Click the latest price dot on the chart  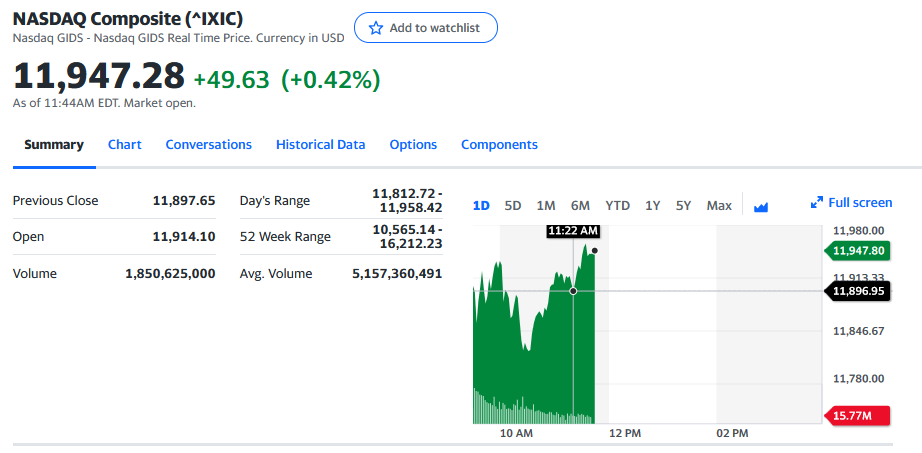click(x=595, y=251)
